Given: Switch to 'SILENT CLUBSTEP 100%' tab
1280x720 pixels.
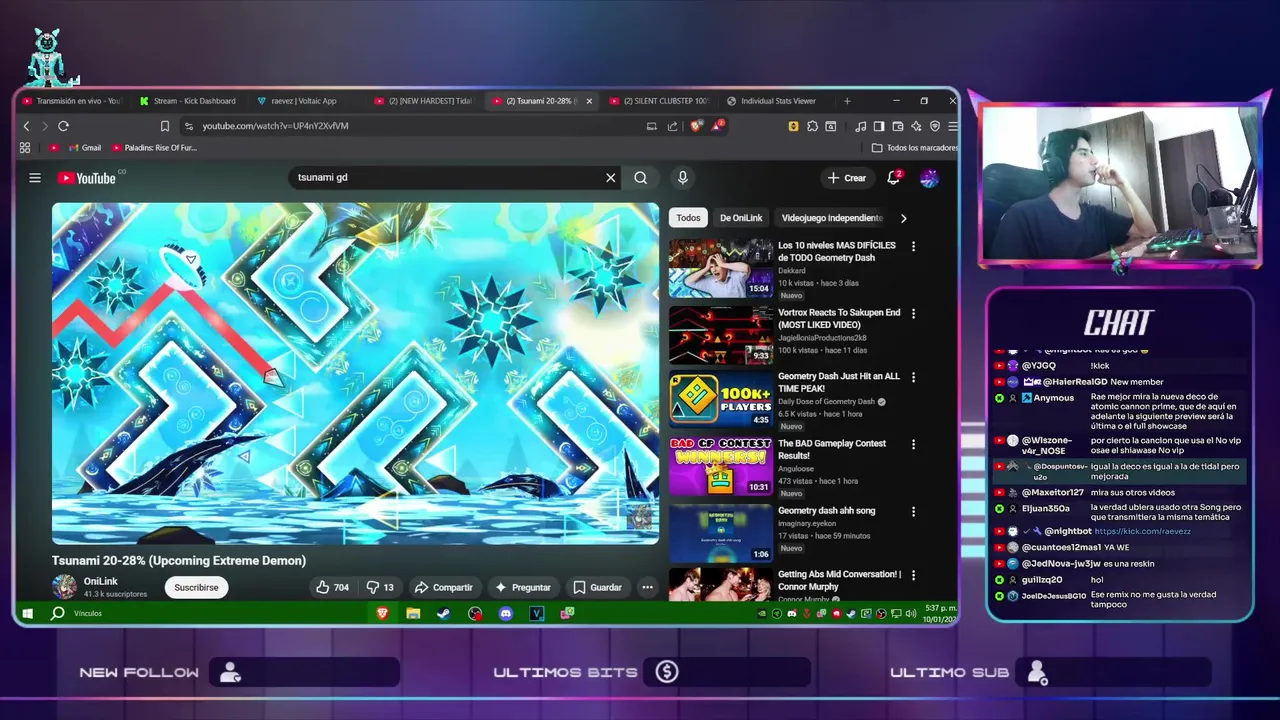Looking at the screenshot, I should 658,101.
